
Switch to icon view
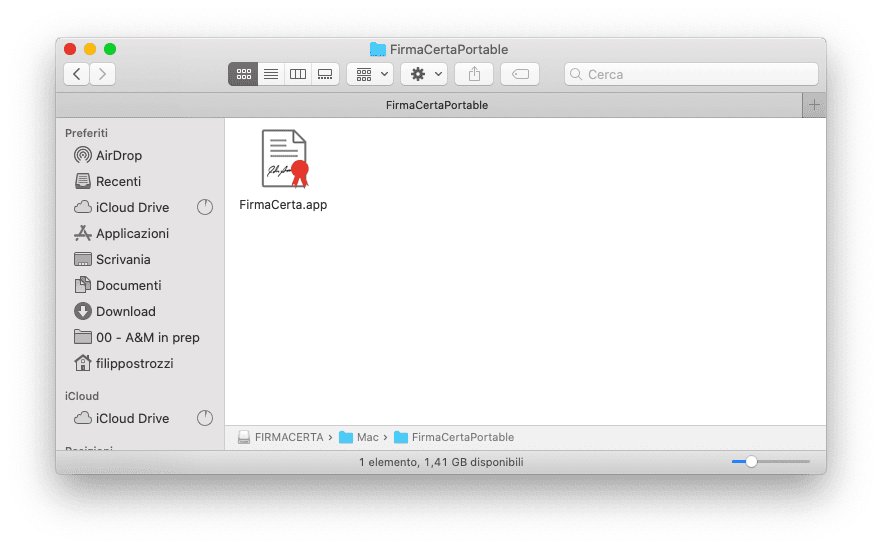pos(243,74)
